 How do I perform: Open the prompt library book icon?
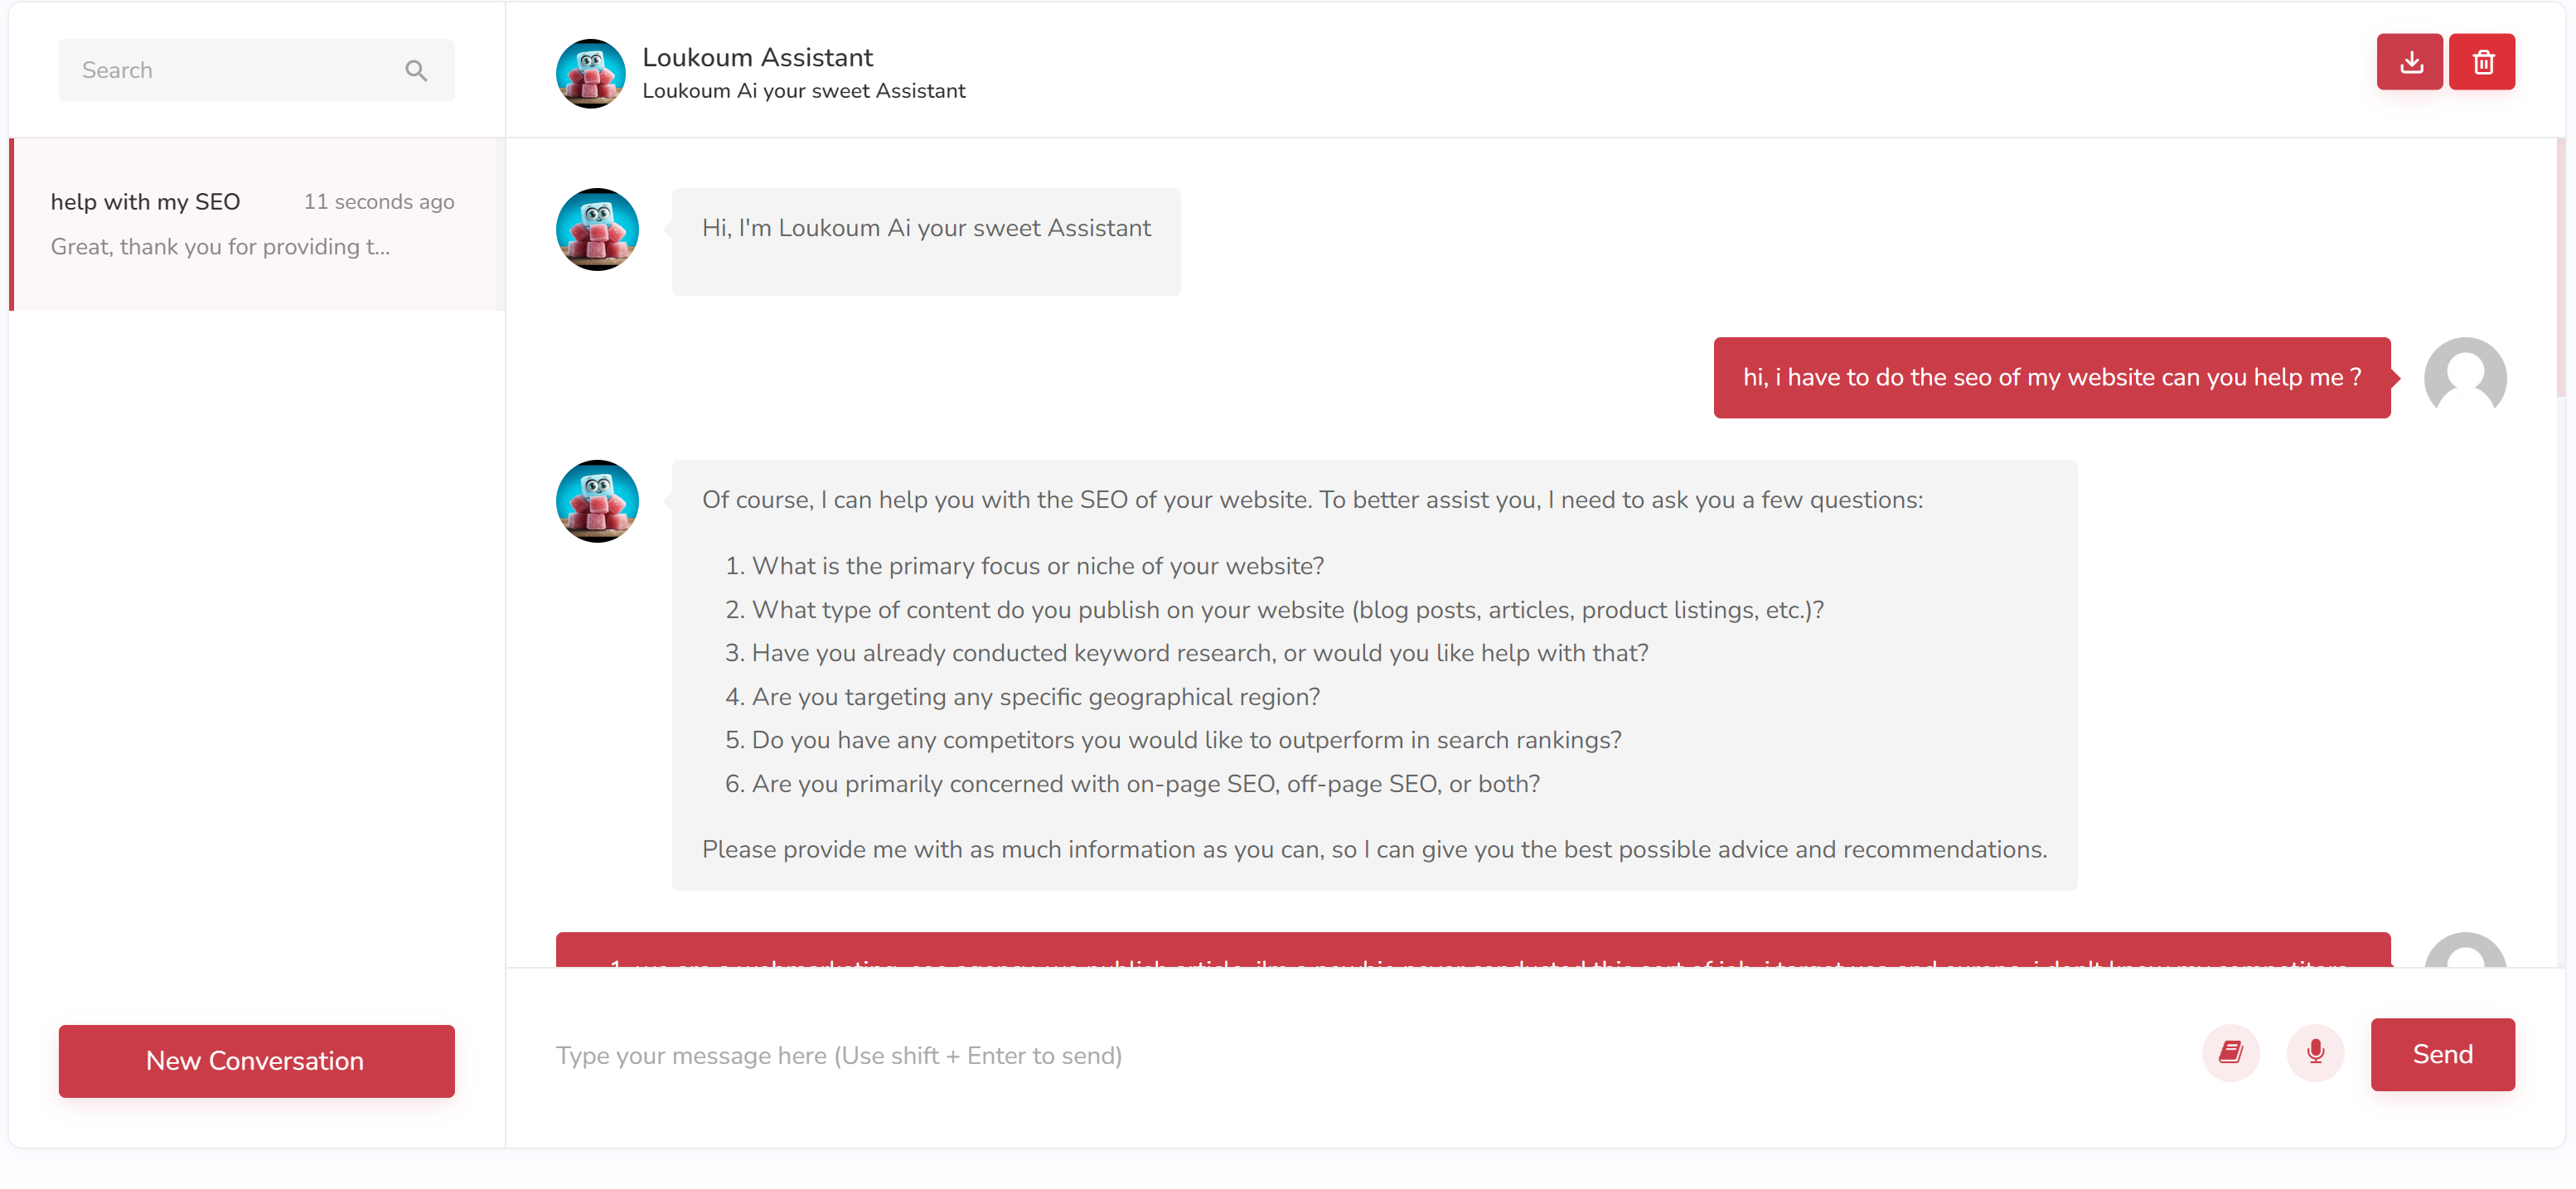pos(2230,1052)
